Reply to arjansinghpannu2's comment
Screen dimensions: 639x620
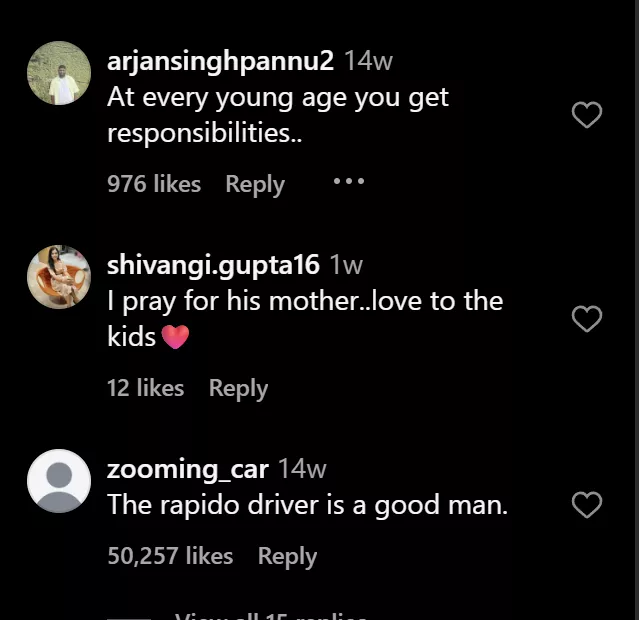[x=254, y=184]
